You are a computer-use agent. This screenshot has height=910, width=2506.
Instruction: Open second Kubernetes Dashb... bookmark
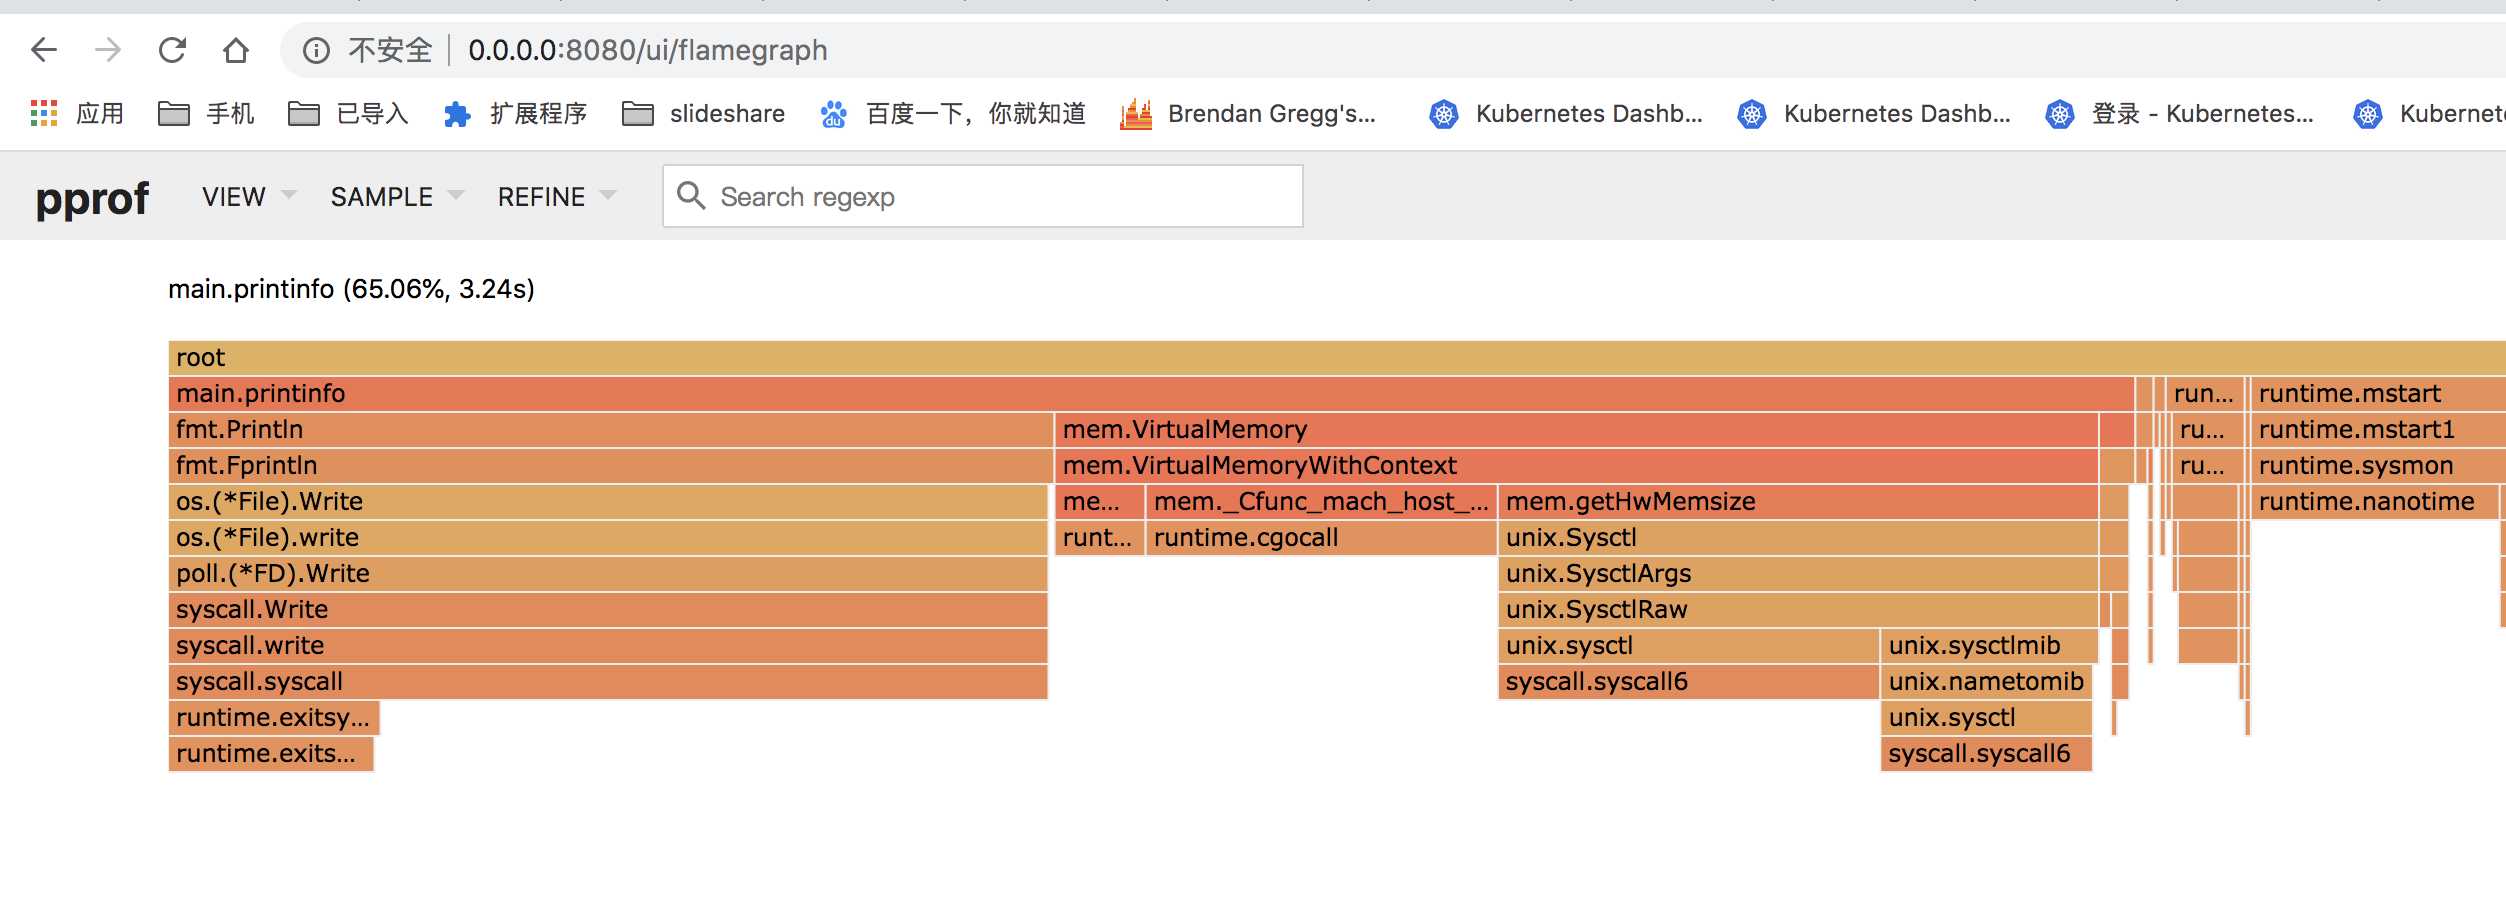coord(1873,113)
